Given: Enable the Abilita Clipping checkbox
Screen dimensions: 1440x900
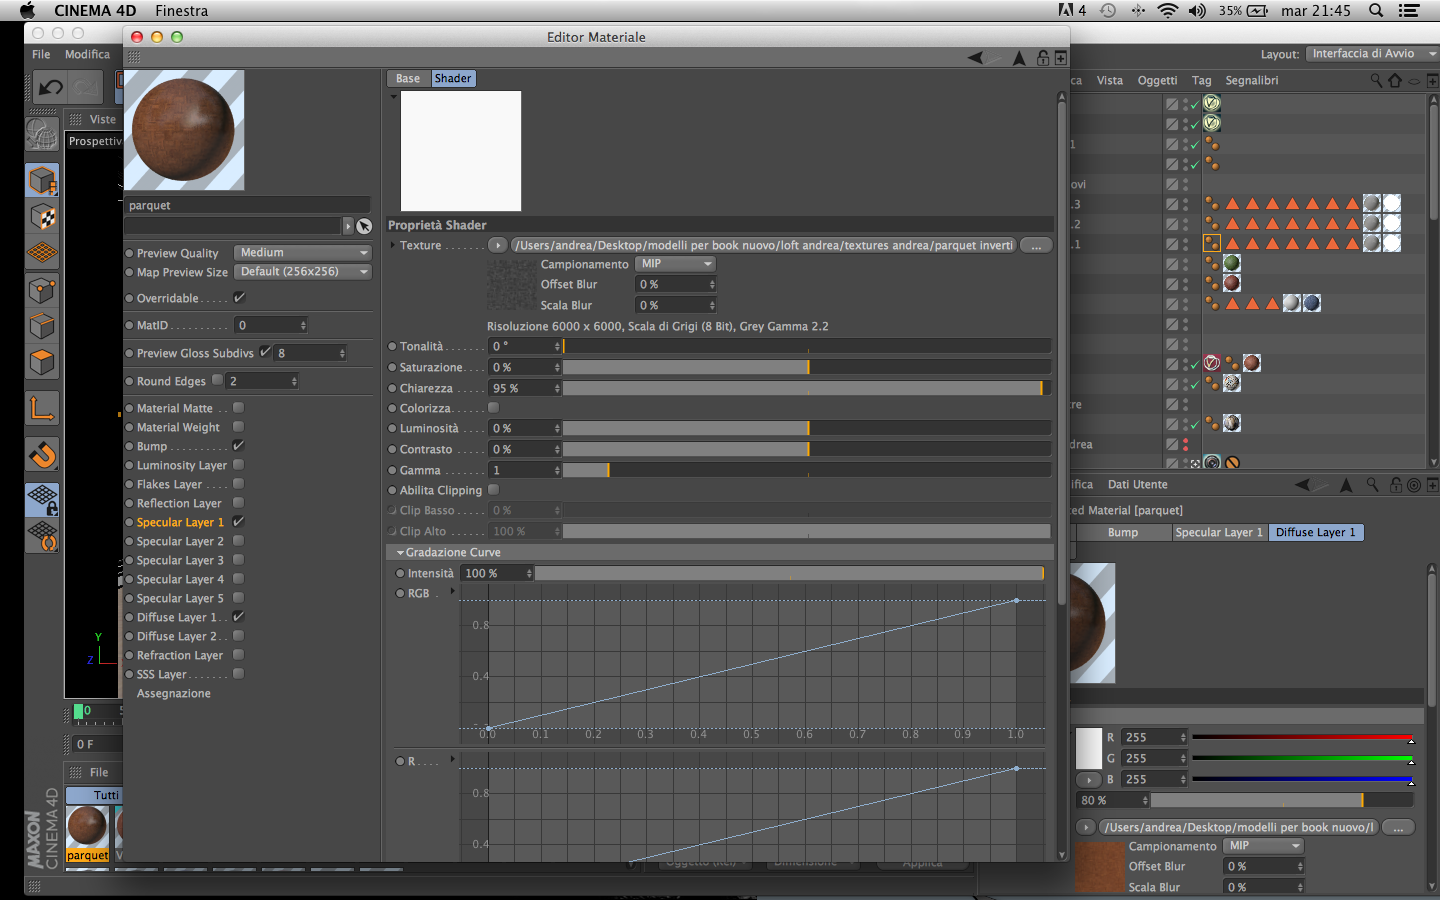Looking at the screenshot, I should [x=493, y=490].
